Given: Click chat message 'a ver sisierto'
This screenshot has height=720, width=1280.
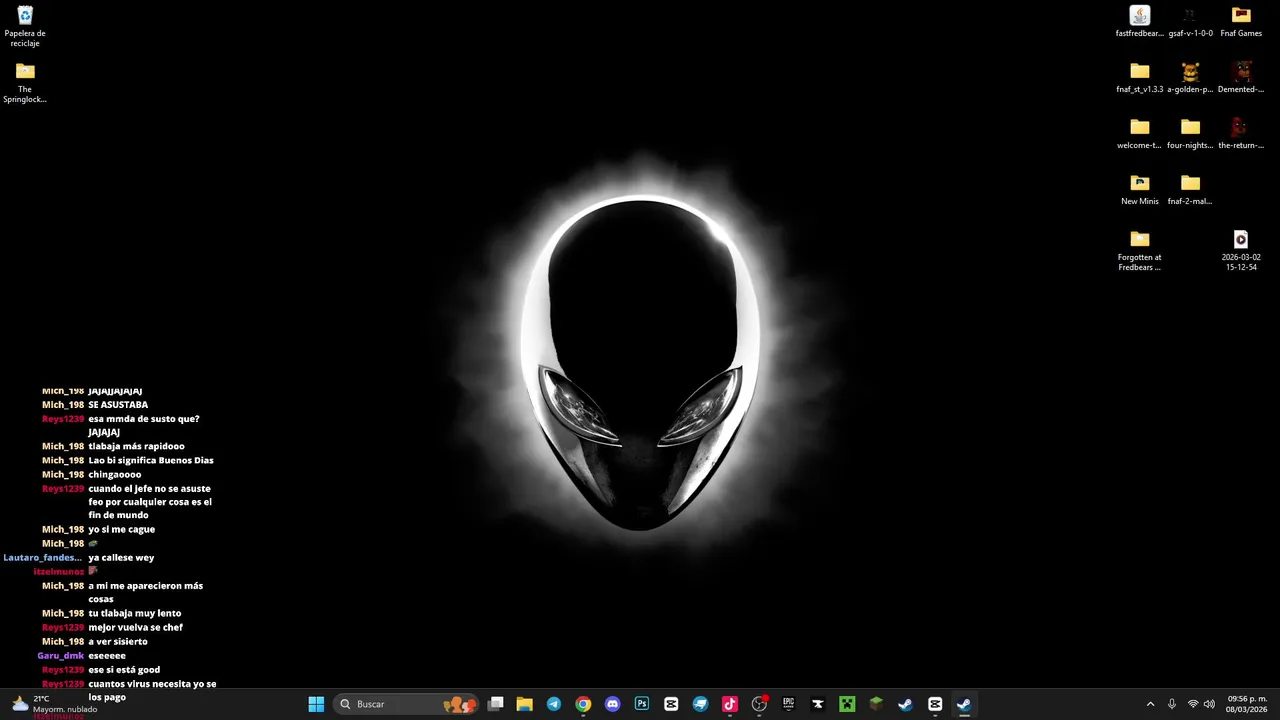Looking at the screenshot, I should pyautogui.click(x=118, y=641).
